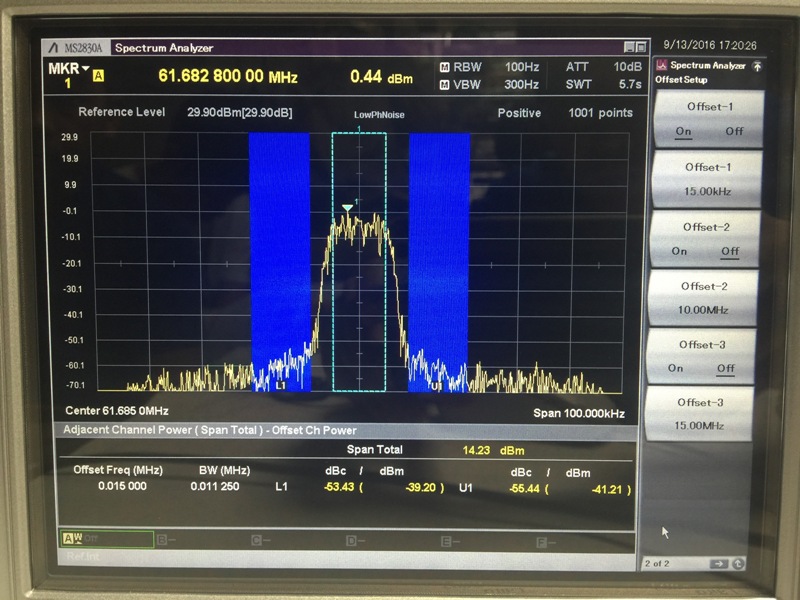Toggle Offset-1 On/Off softkey
Viewport: 800px width, 600px height.
(x=708, y=119)
